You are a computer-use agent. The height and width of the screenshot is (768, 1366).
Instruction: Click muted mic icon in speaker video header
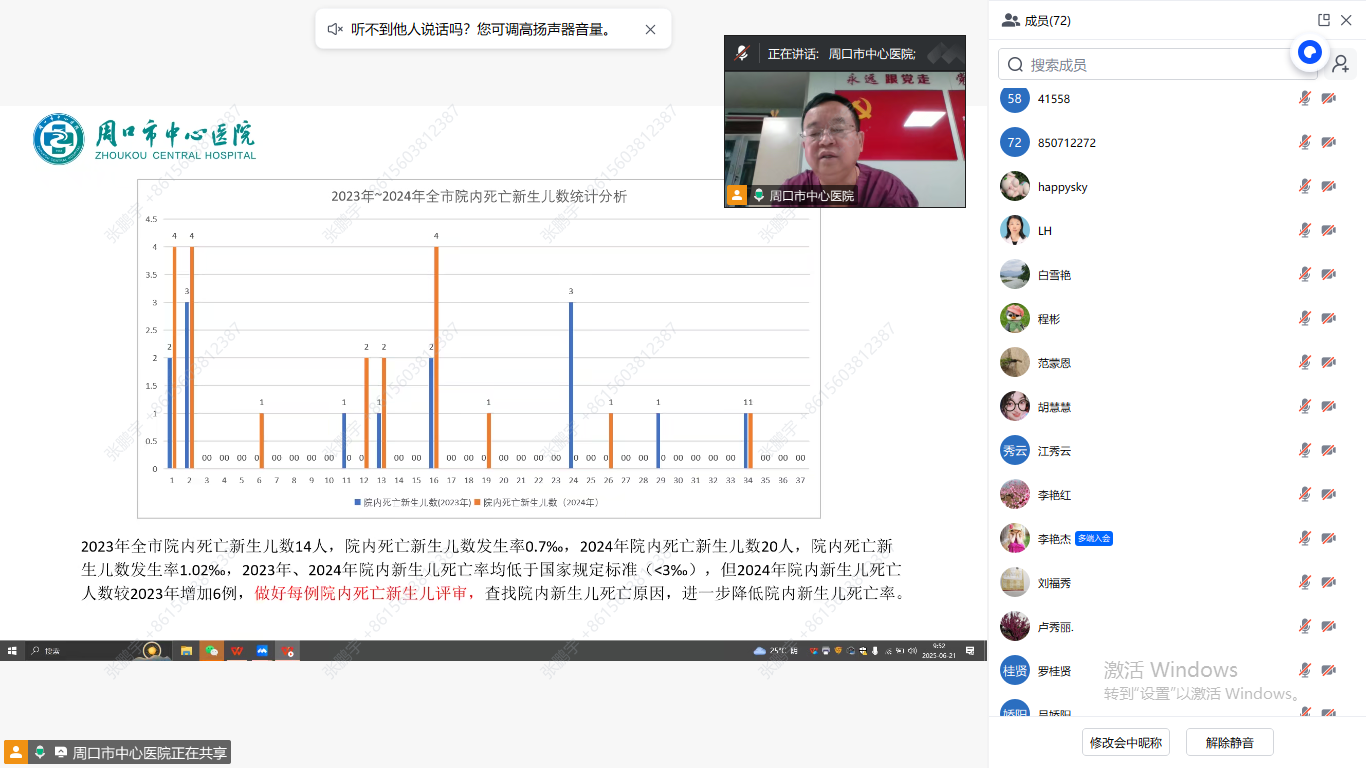click(x=742, y=53)
